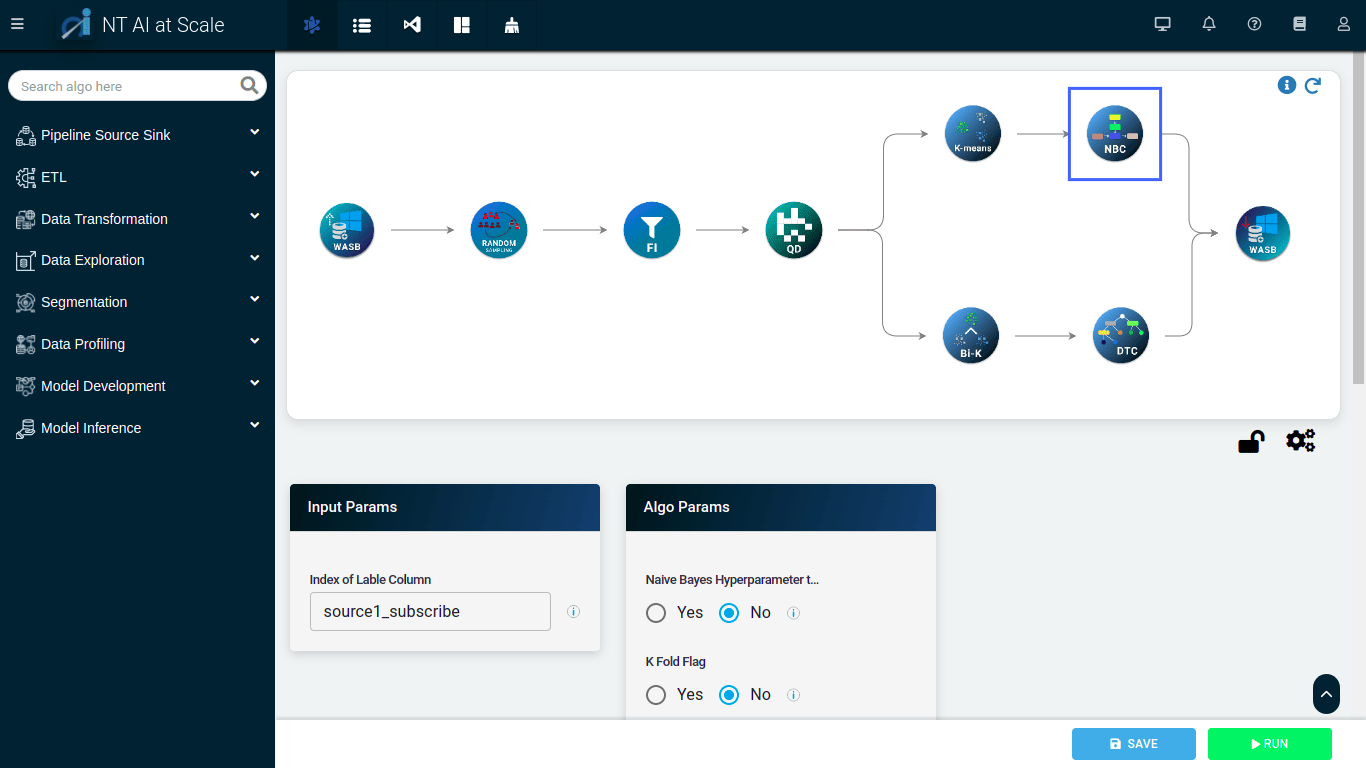Click the refresh canvas icon
The image size is (1366, 768).
click(1313, 86)
